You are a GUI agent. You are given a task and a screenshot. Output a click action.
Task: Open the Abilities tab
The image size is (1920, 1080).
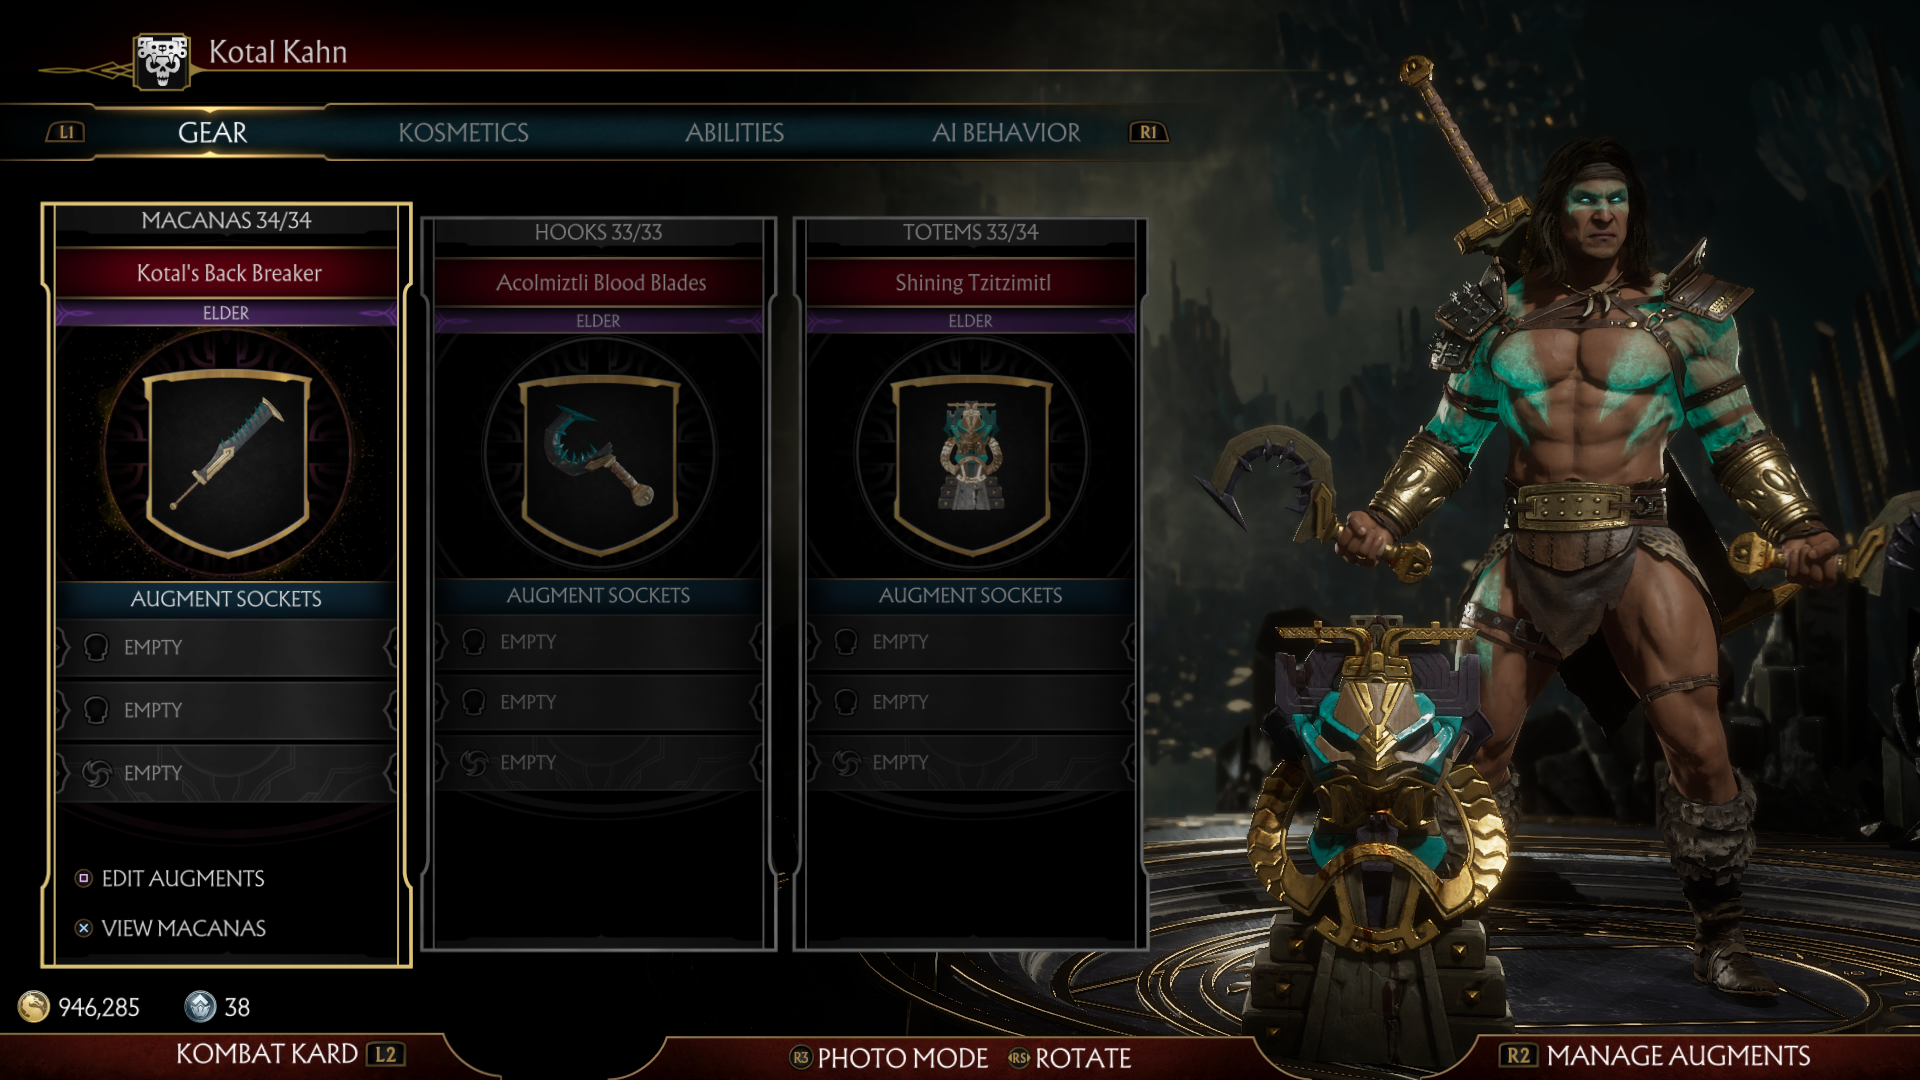734,132
